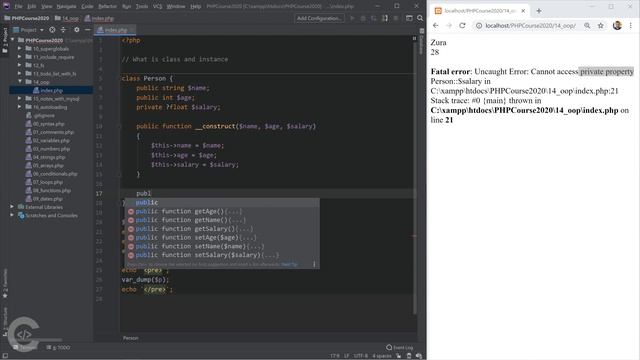
Task: Open Project panel settings gear
Action: 76,30
